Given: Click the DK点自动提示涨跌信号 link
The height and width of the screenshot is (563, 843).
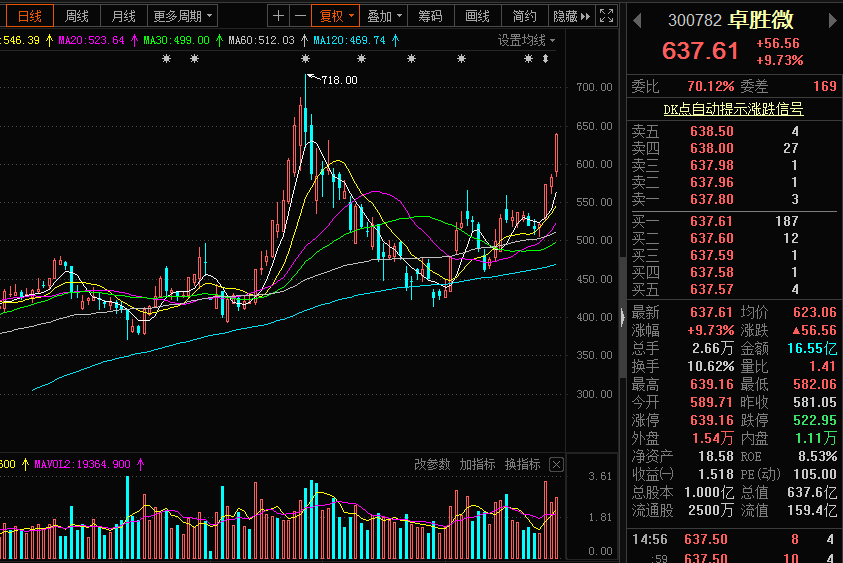Looking at the screenshot, I should [733, 109].
